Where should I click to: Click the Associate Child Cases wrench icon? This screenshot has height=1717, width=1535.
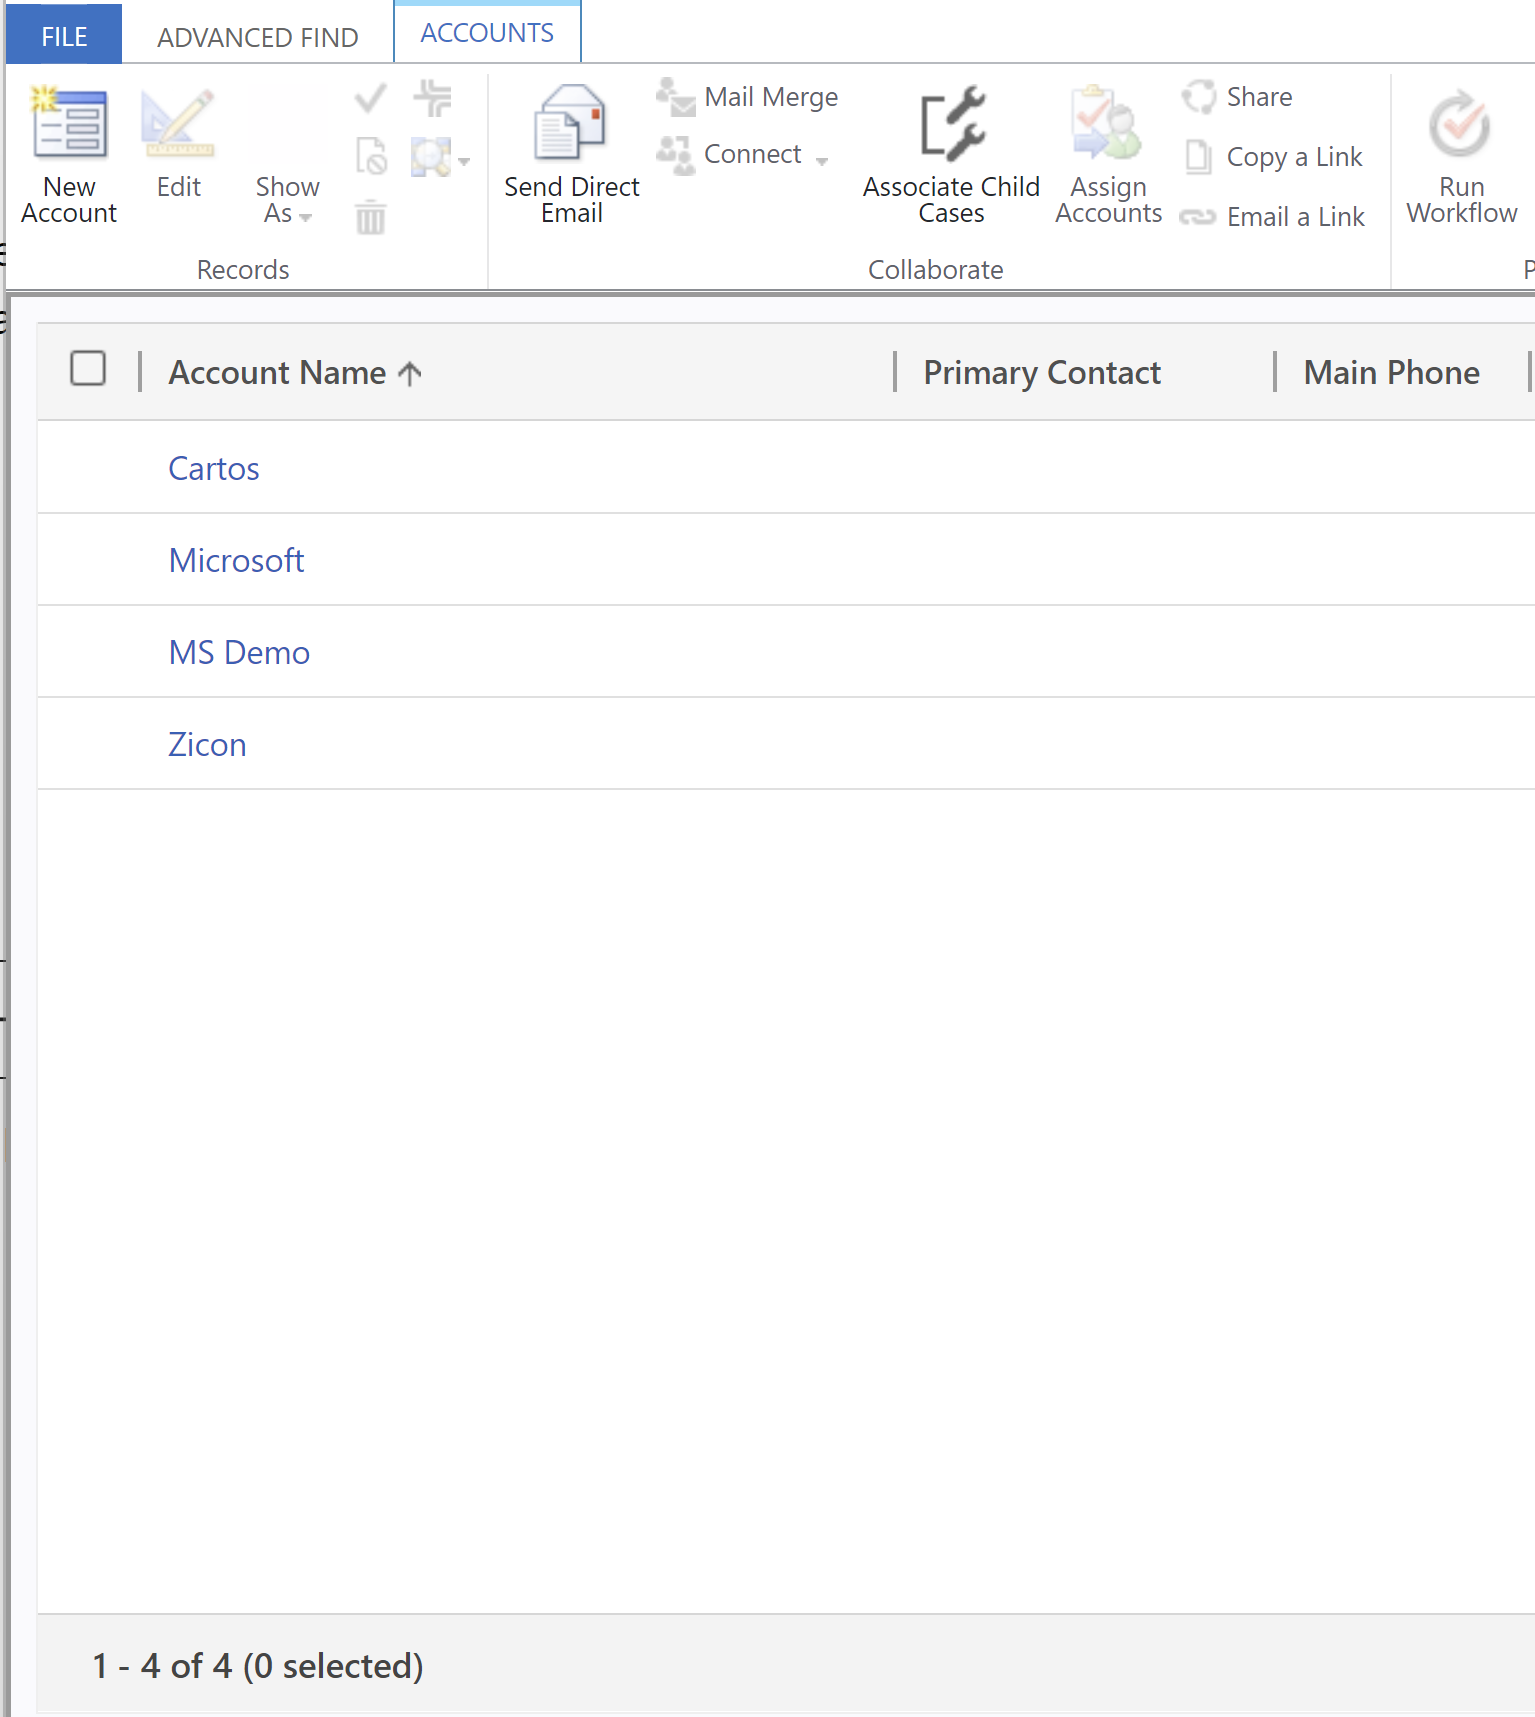pyautogui.click(x=951, y=125)
